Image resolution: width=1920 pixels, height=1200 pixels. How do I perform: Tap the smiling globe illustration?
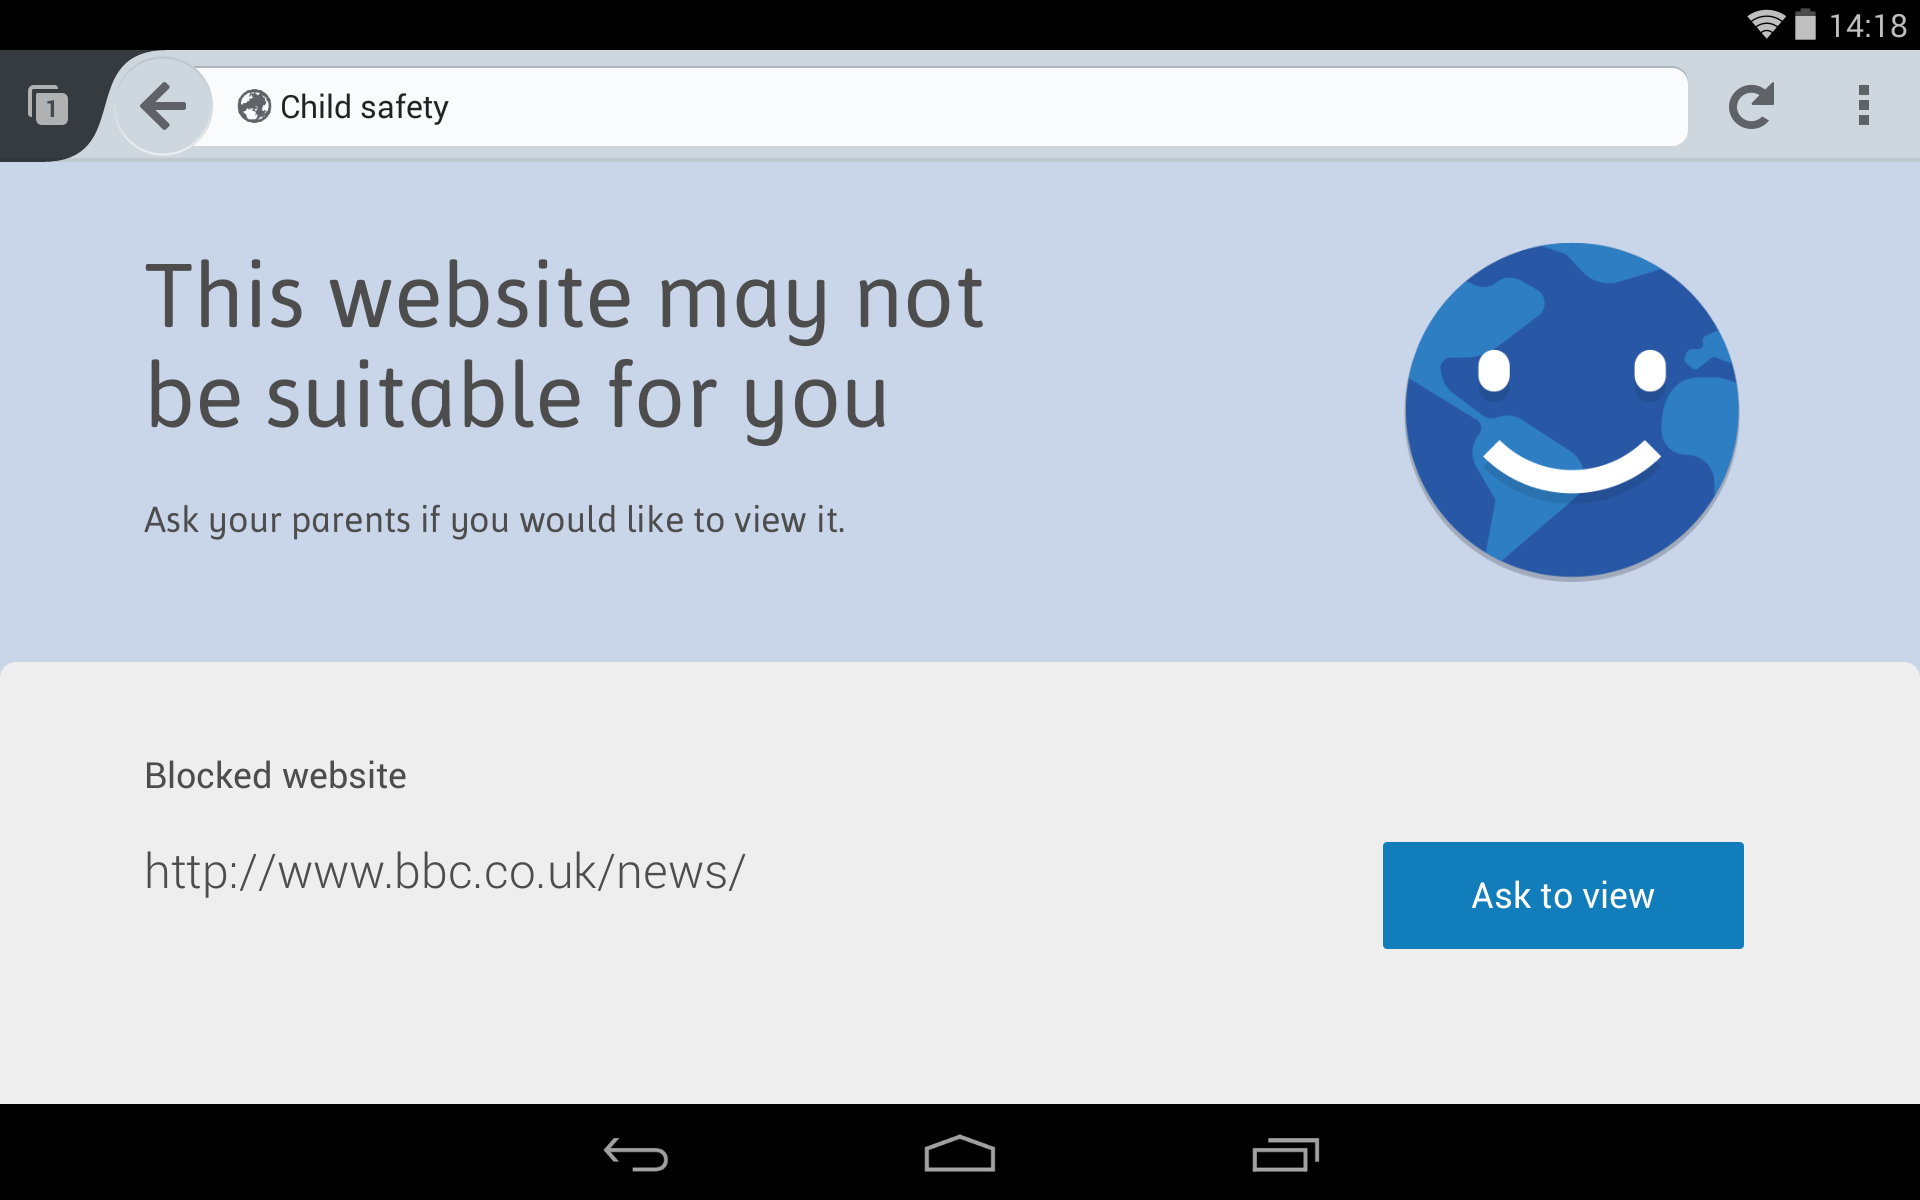1572,411
